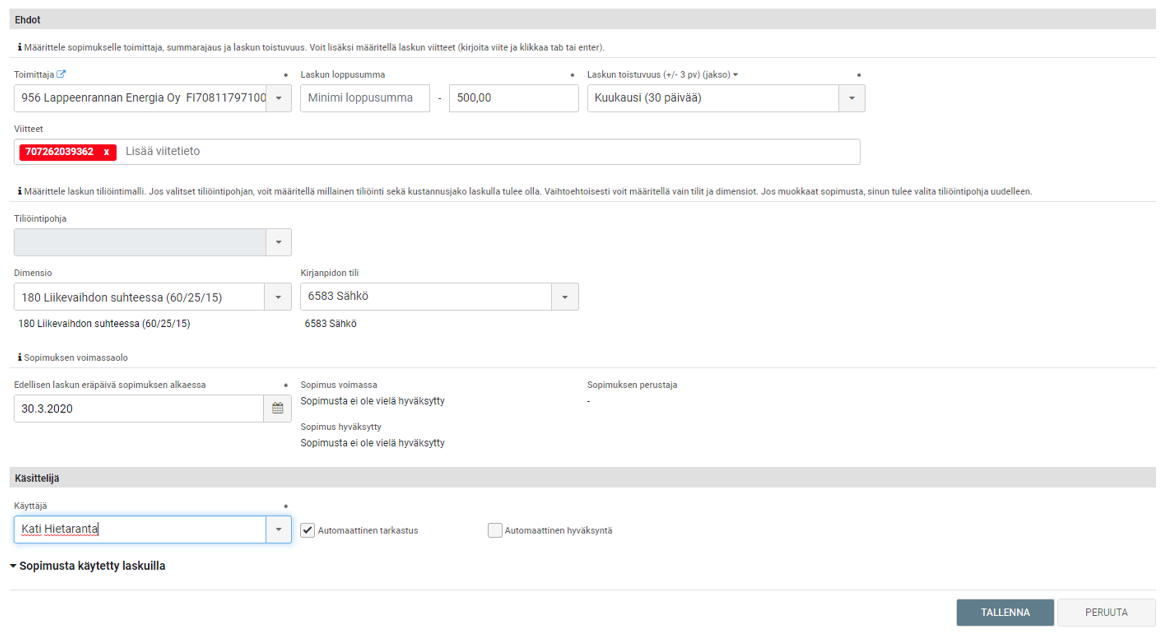
Task: Click the Minimi loppusumma input field
Action: [x=364, y=98]
